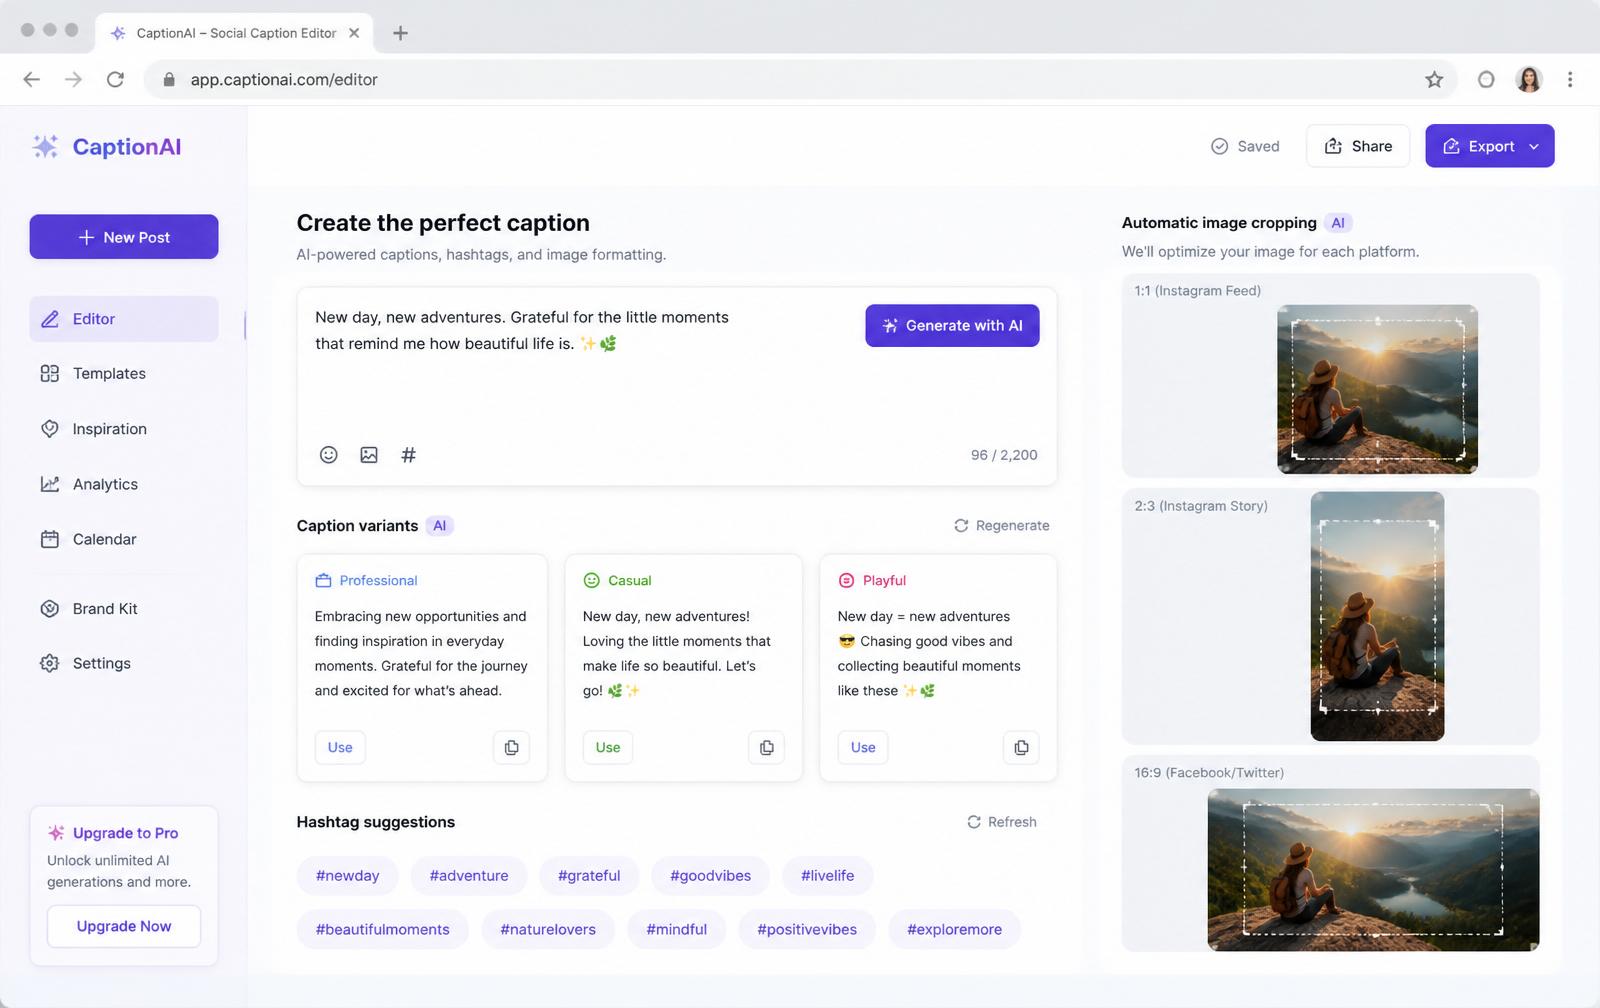1600x1008 pixels.
Task: Toggle the #grateful hashtag chip
Action: click(x=589, y=876)
